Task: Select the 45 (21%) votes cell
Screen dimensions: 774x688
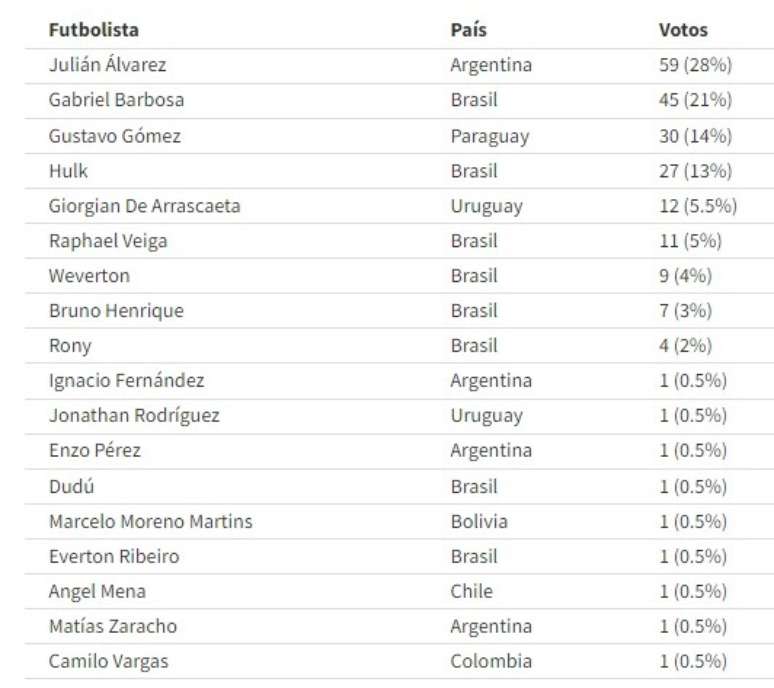Action: [x=695, y=100]
